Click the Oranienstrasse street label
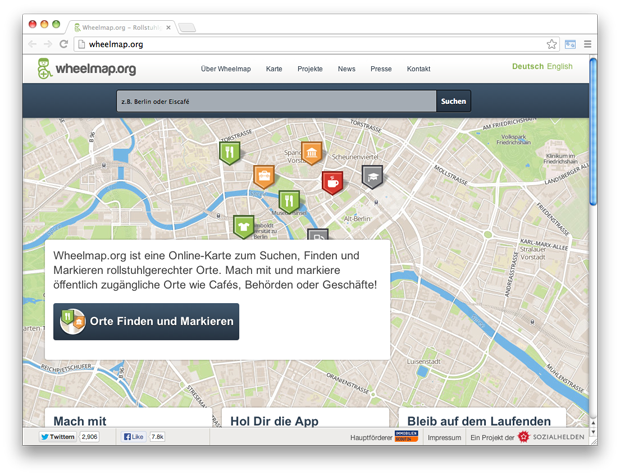Viewport: 620px width, 476px height. (348, 383)
